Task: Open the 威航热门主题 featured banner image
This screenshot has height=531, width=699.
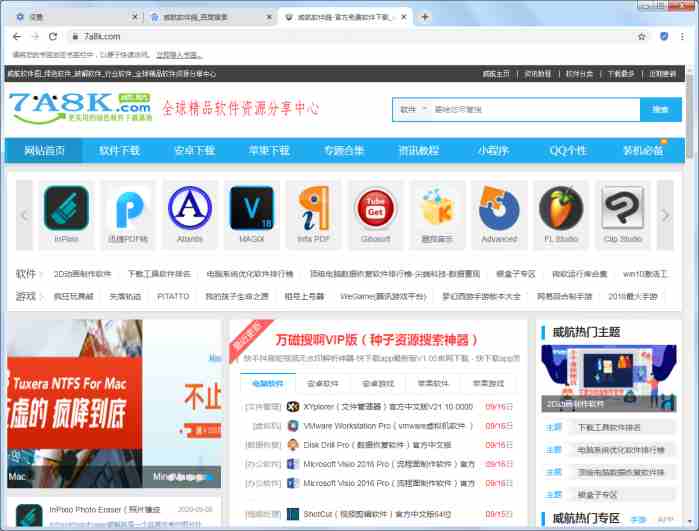Action: click(x=609, y=378)
